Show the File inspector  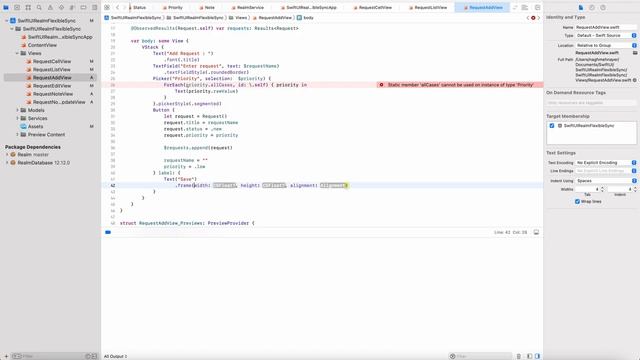coord(581,7)
